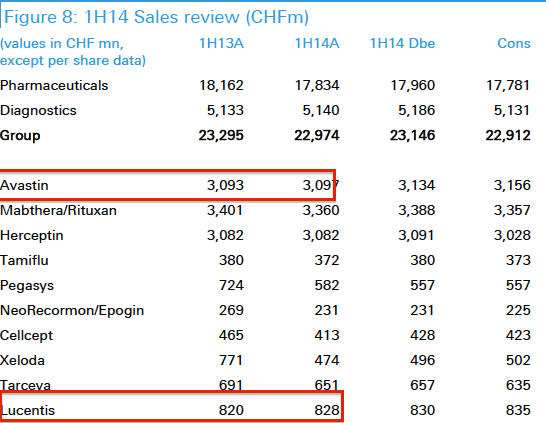Click Avastin 1H13A value 3,093
546x423 pixels.
225,186
